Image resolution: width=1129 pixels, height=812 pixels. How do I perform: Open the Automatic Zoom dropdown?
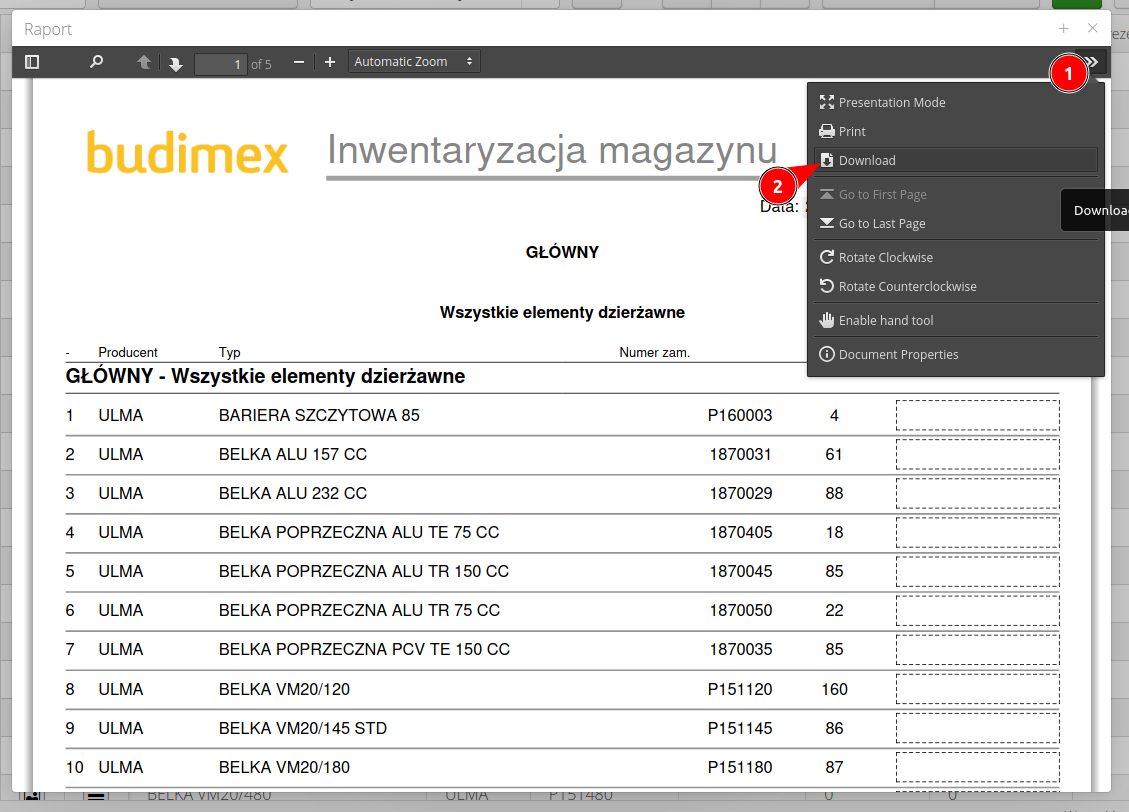tap(414, 60)
